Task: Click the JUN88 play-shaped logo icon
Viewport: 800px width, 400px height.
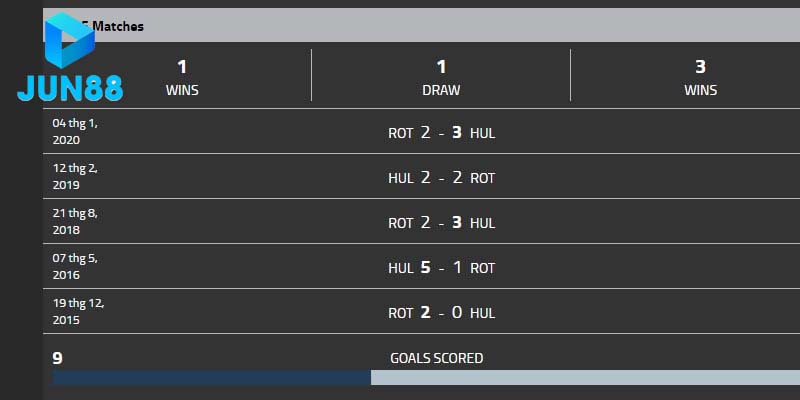Action: pos(69,44)
